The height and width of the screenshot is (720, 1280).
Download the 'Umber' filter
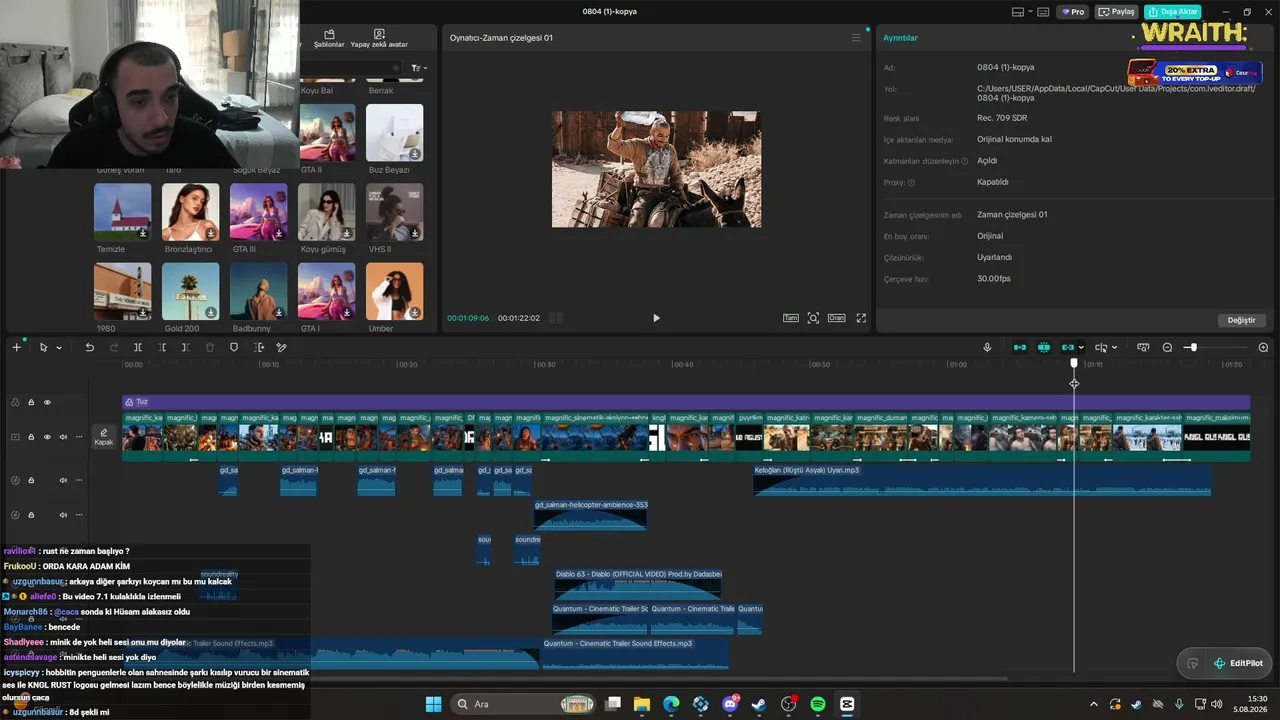pos(415,312)
